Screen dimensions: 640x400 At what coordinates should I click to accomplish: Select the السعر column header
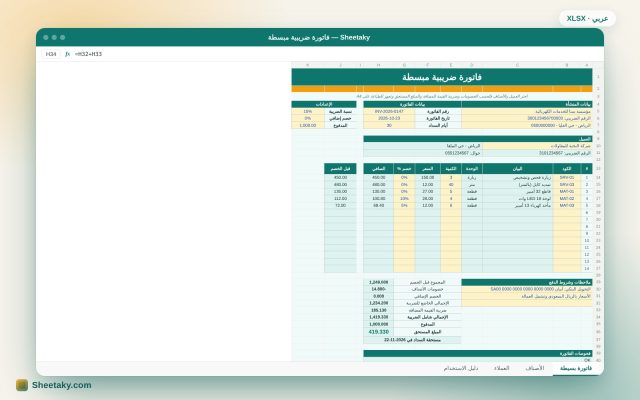point(428,169)
